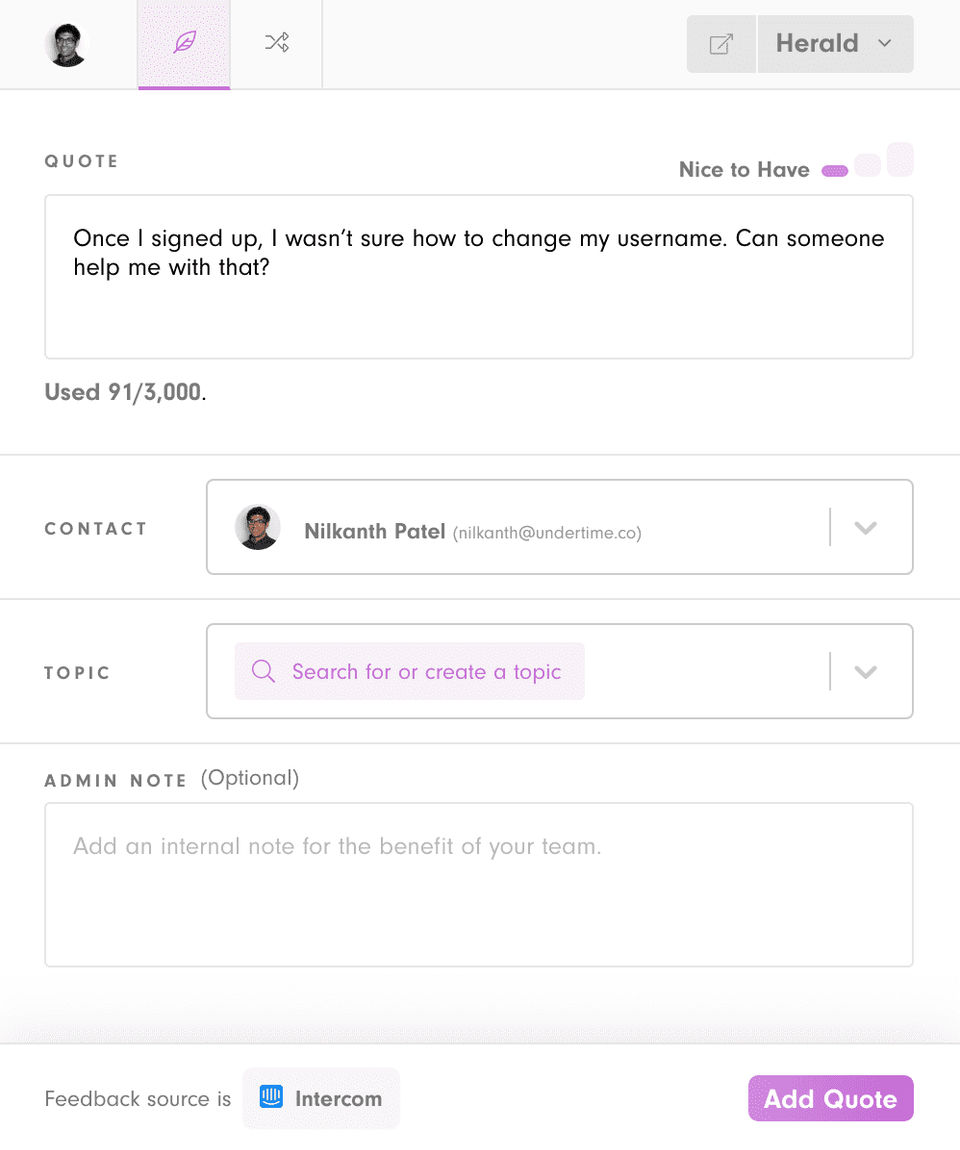Select the feather quote tab icon

tap(184, 43)
